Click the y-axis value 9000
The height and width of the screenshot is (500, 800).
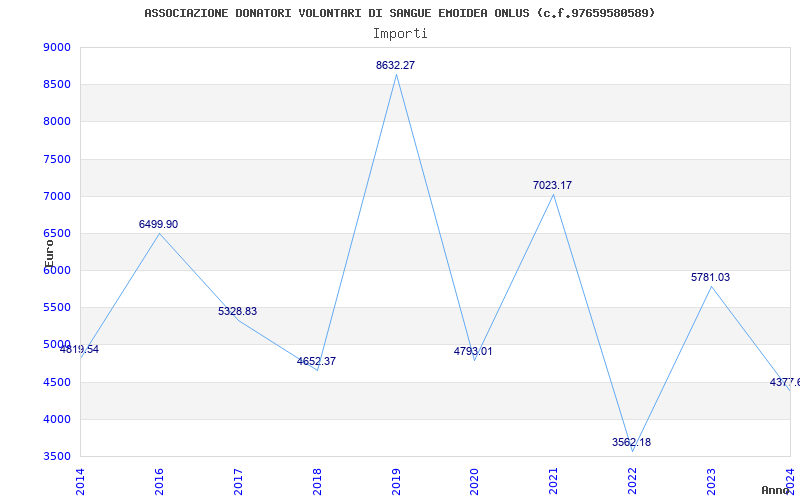click(57, 47)
